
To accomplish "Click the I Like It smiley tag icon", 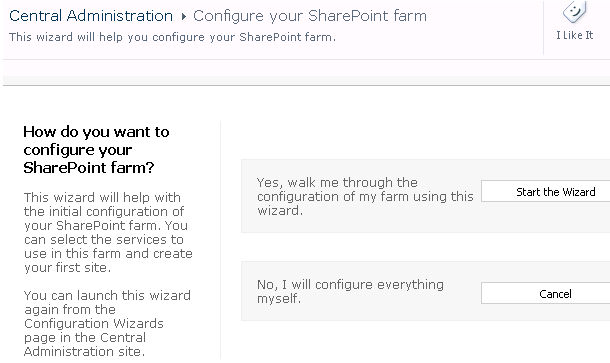I will [574, 12].
